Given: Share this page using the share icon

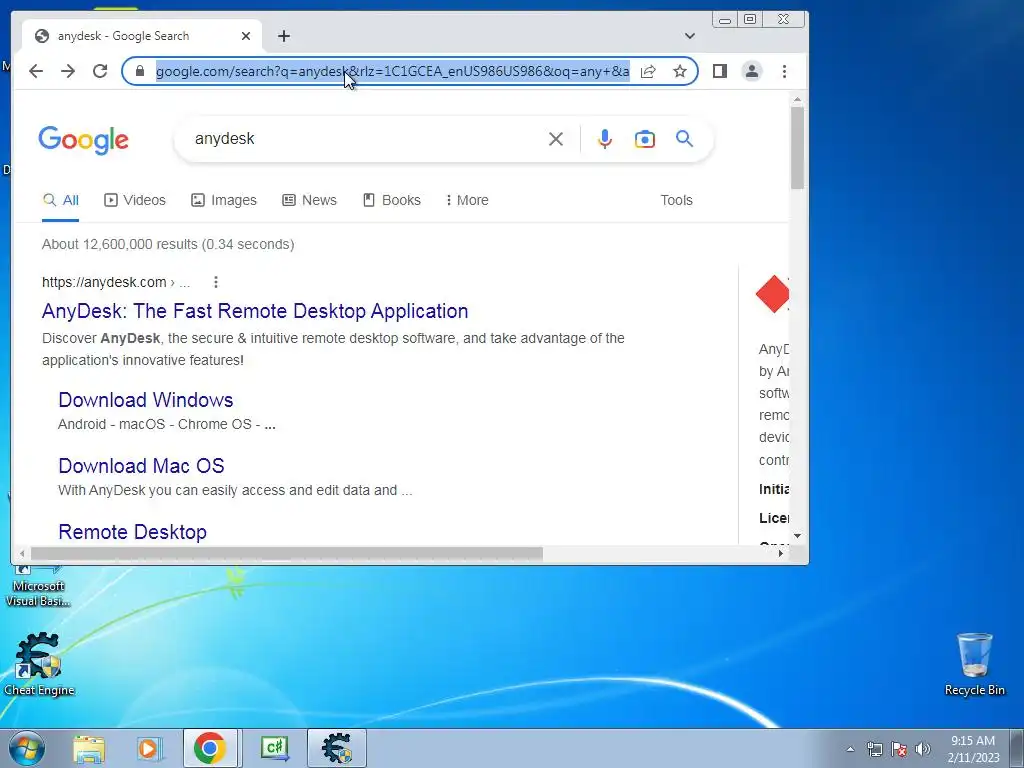Looking at the screenshot, I should coord(648,71).
